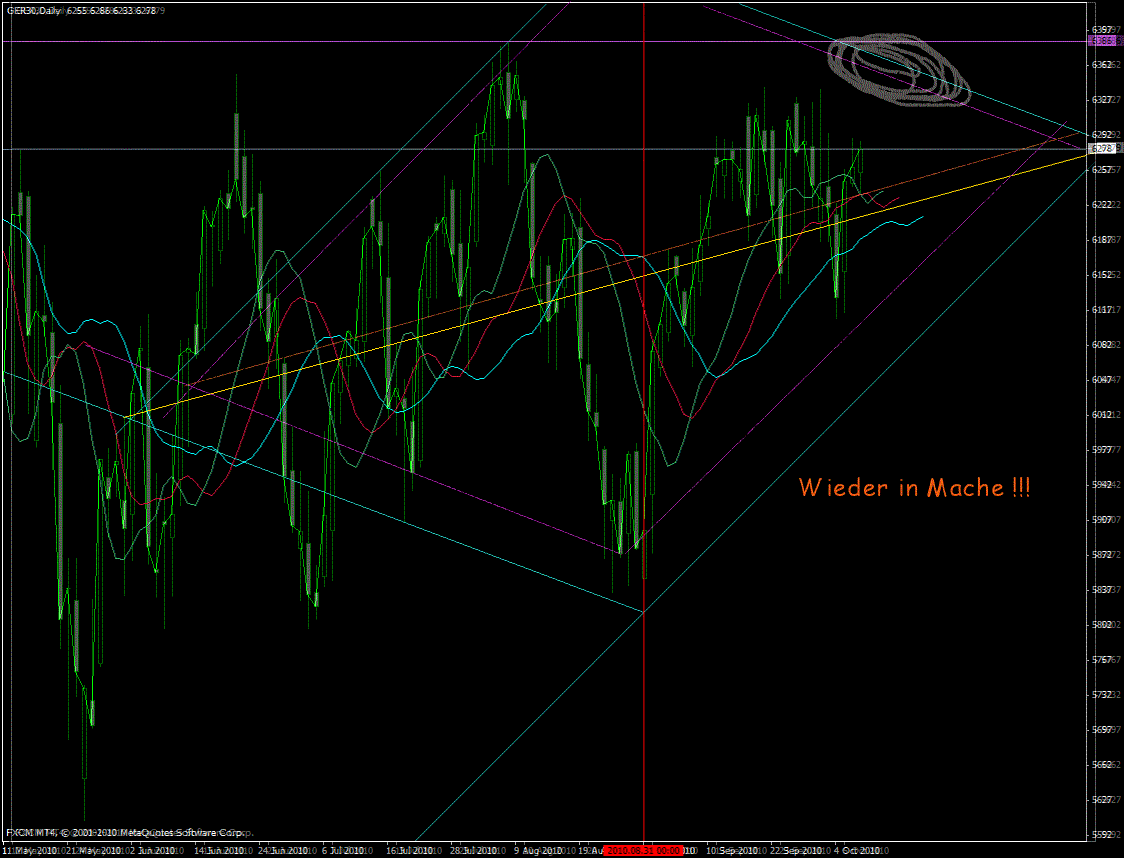Screen dimensions: 1124x858
Task: Click the 9 Aug 2010 date label
Action: tap(539, 850)
